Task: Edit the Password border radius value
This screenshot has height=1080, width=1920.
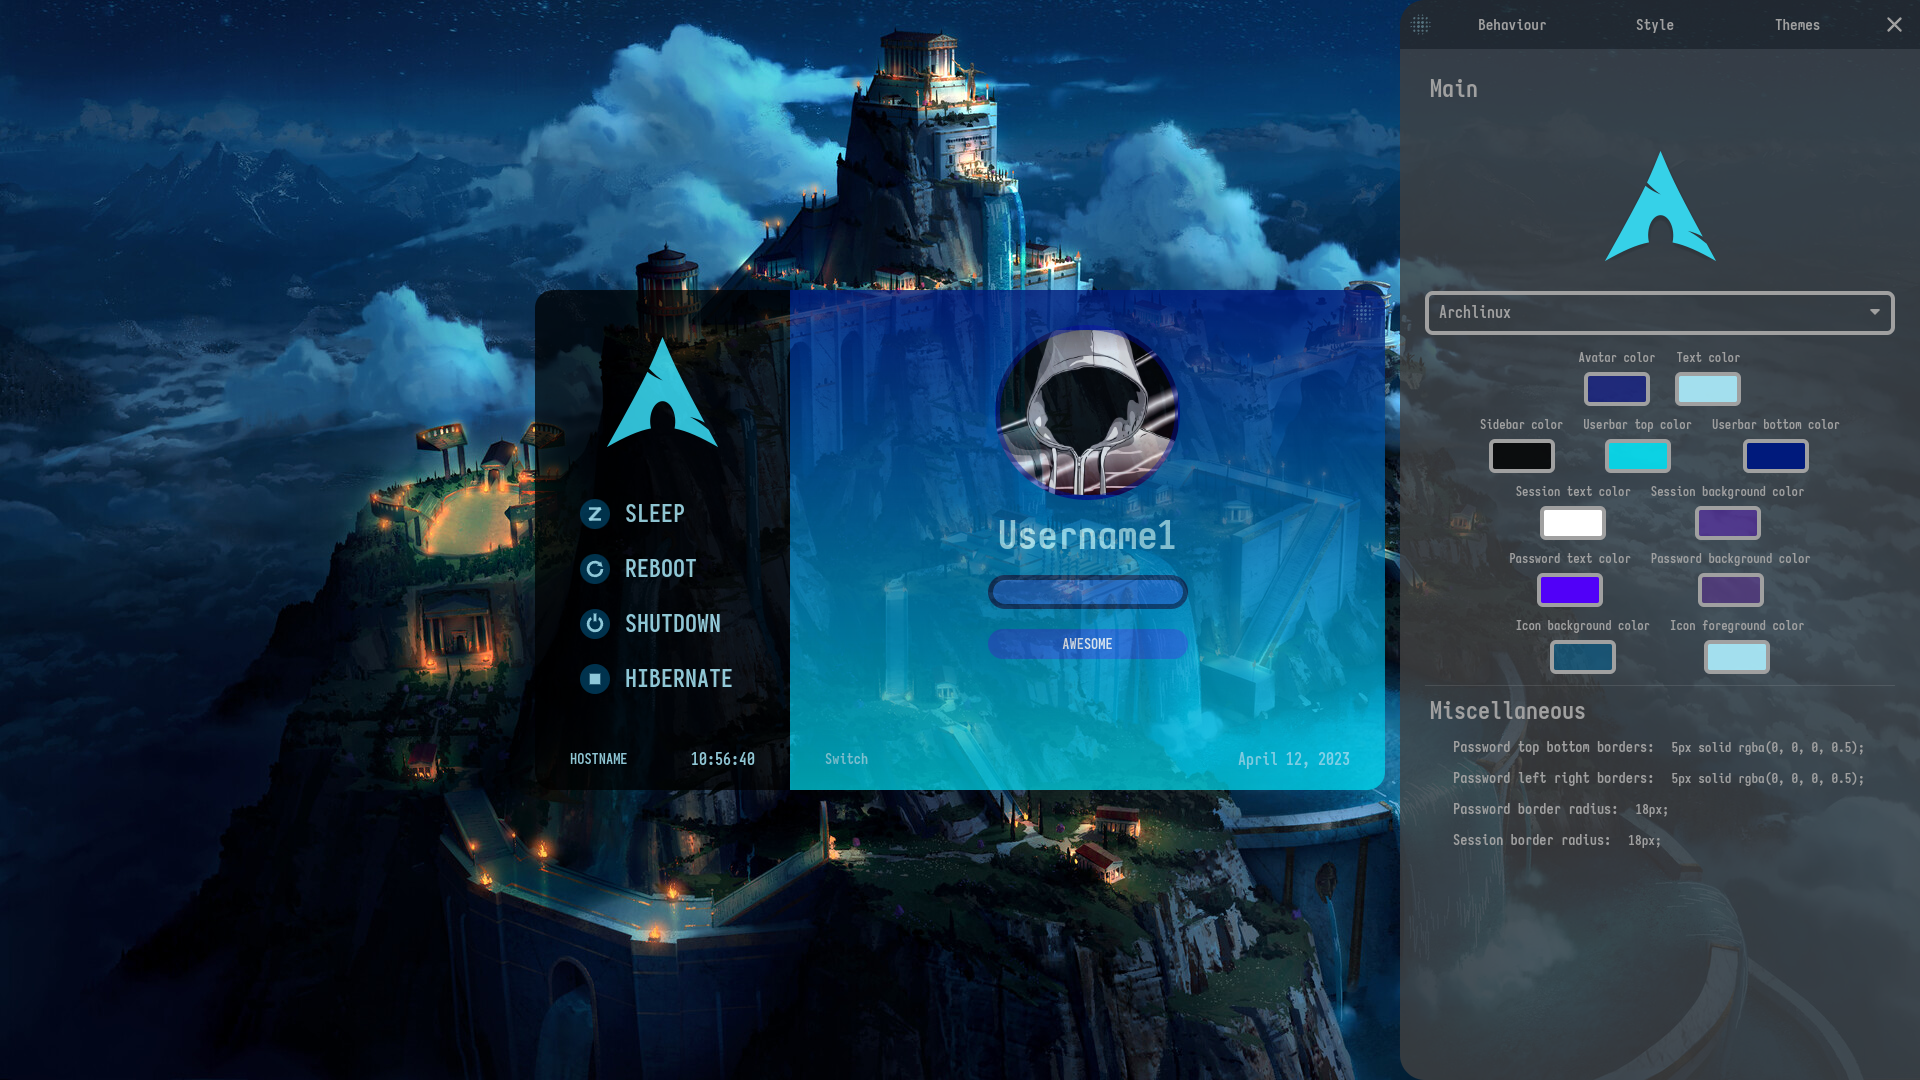Action: [1651, 810]
